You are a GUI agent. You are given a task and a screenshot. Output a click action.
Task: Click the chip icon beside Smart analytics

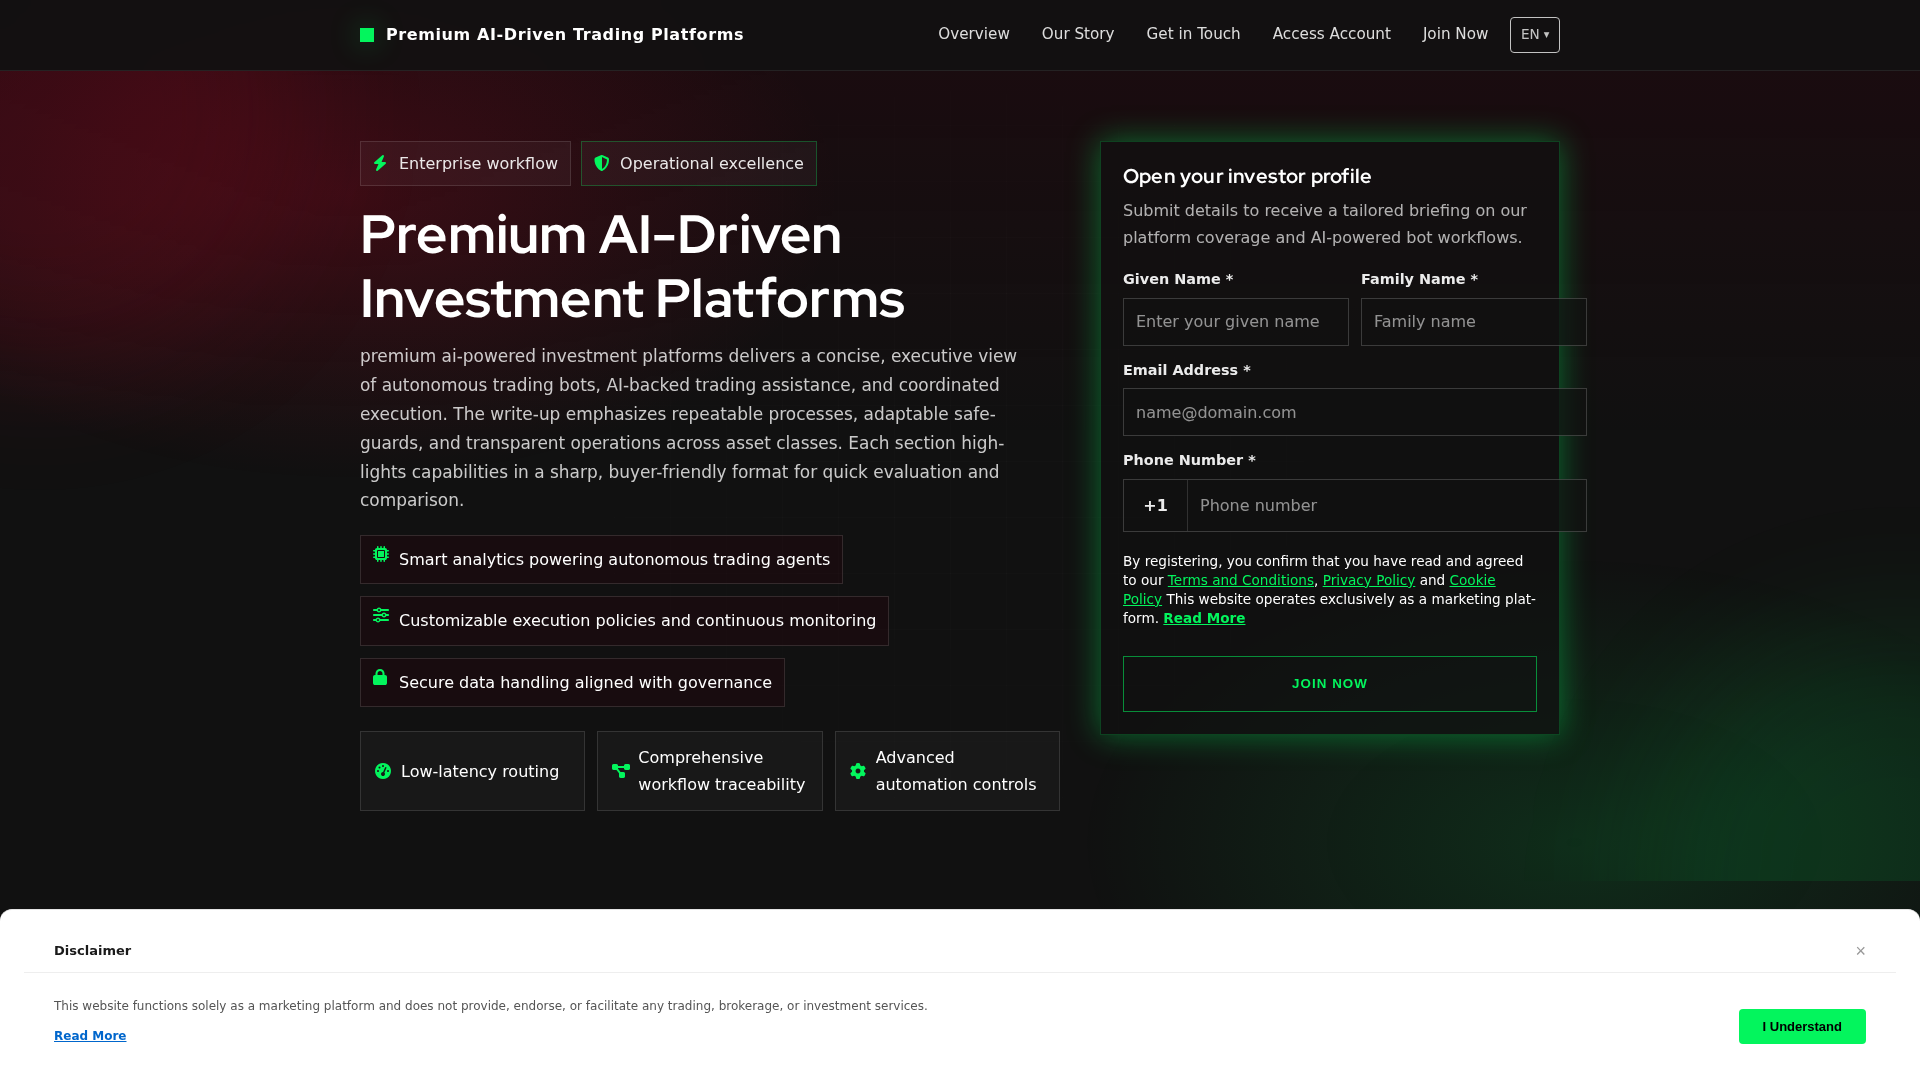[381, 554]
